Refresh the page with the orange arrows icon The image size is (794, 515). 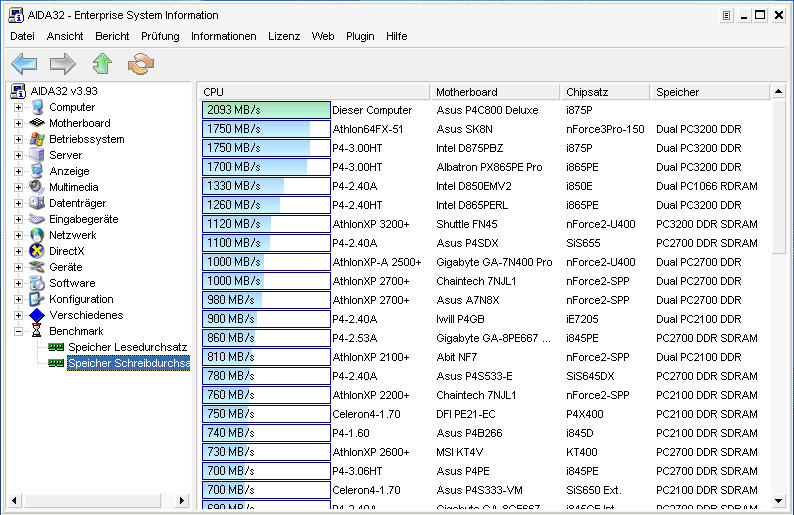(141, 64)
